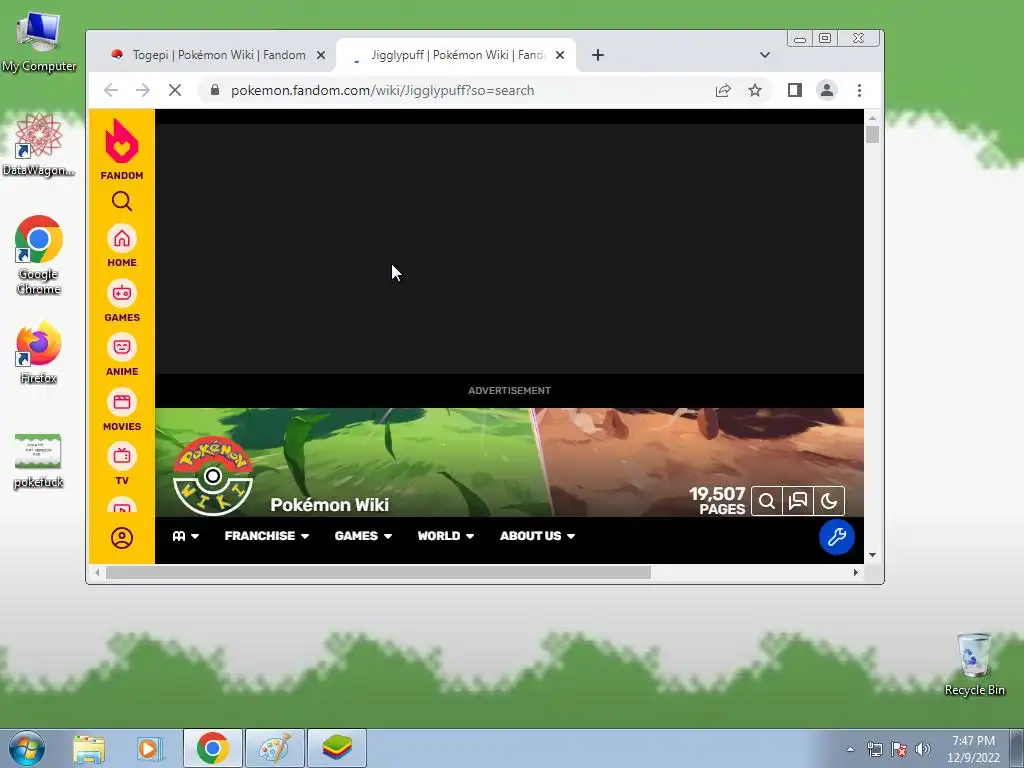Toggle Chrome side panel
The image size is (1024, 768).
click(x=795, y=90)
